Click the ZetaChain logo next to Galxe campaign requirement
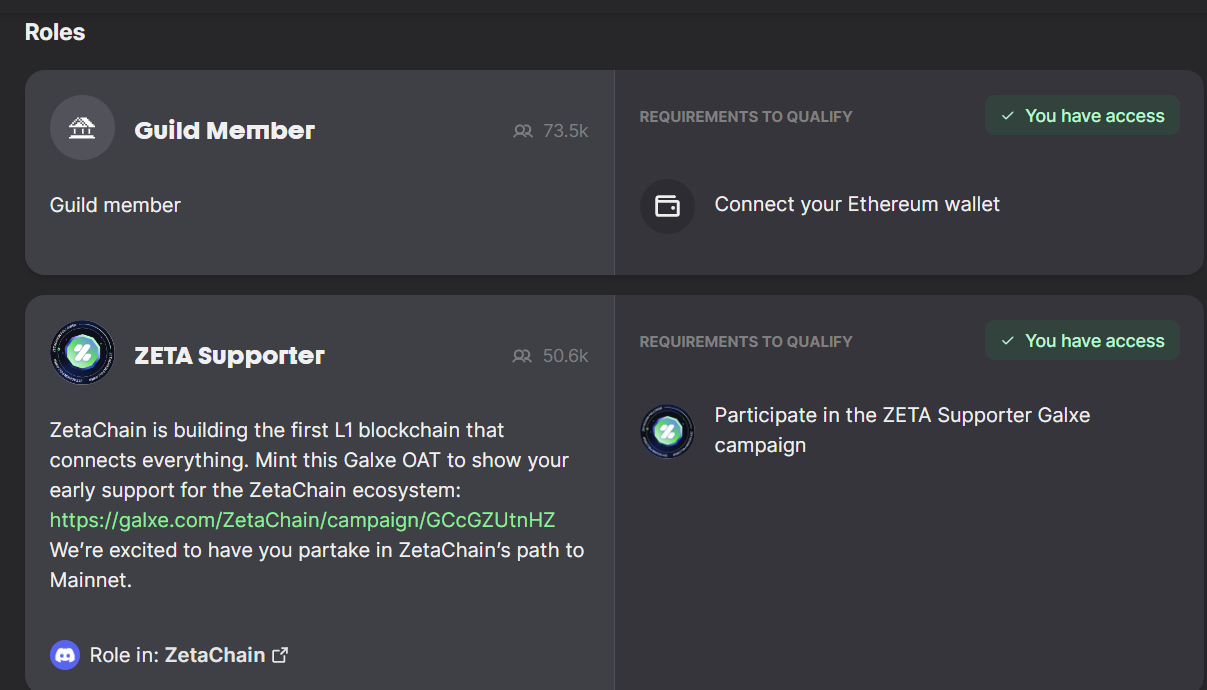Viewport: 1207px width, 690px height. tap(667, 431)
